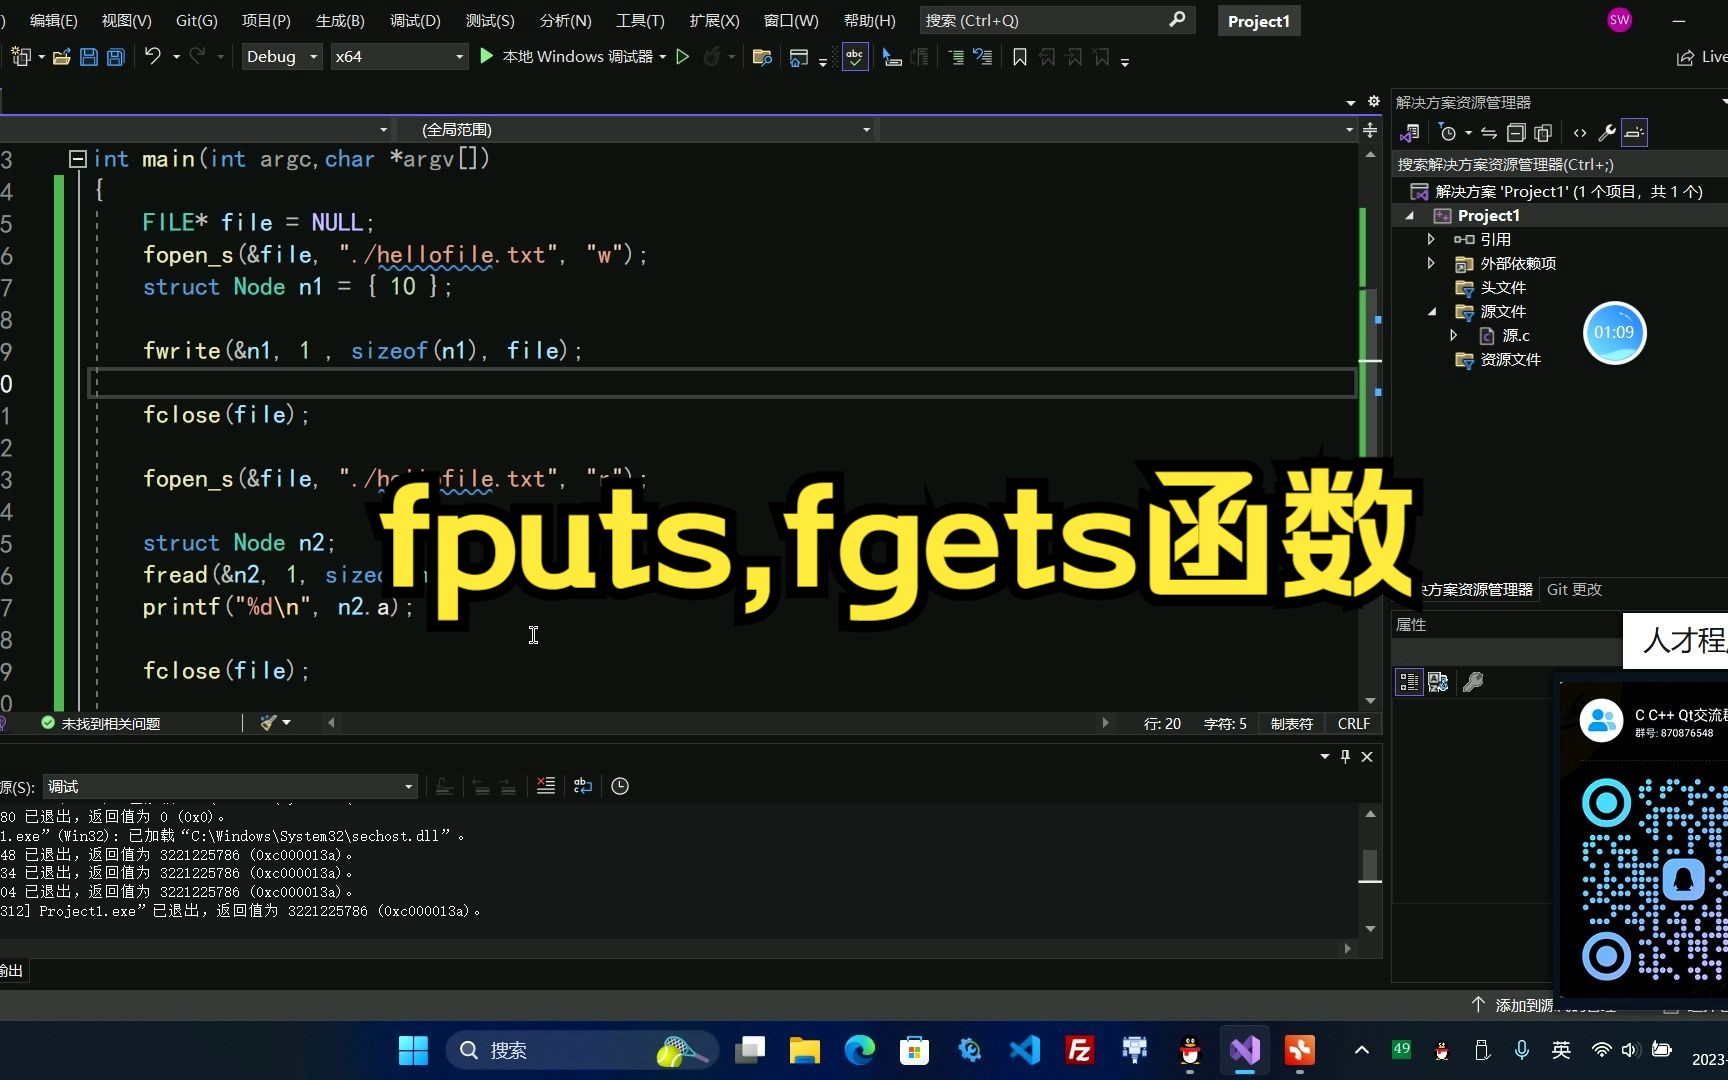Image resolution: width=1728 pixels, height=1080 pixels.
Task: Toggle a bookmark on the current line
Action: [x=1020, y=57]
